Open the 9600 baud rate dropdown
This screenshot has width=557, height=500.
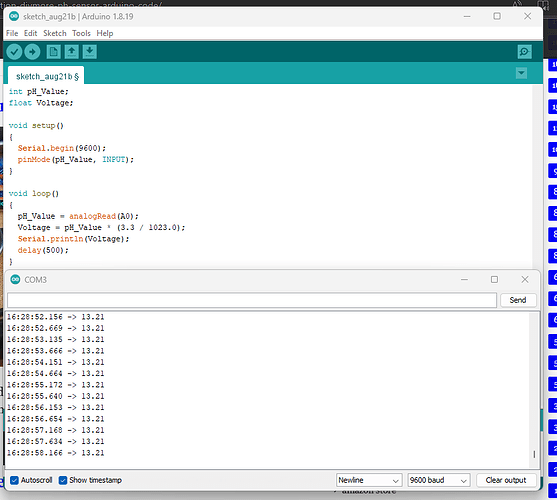(x=438, y=480)
